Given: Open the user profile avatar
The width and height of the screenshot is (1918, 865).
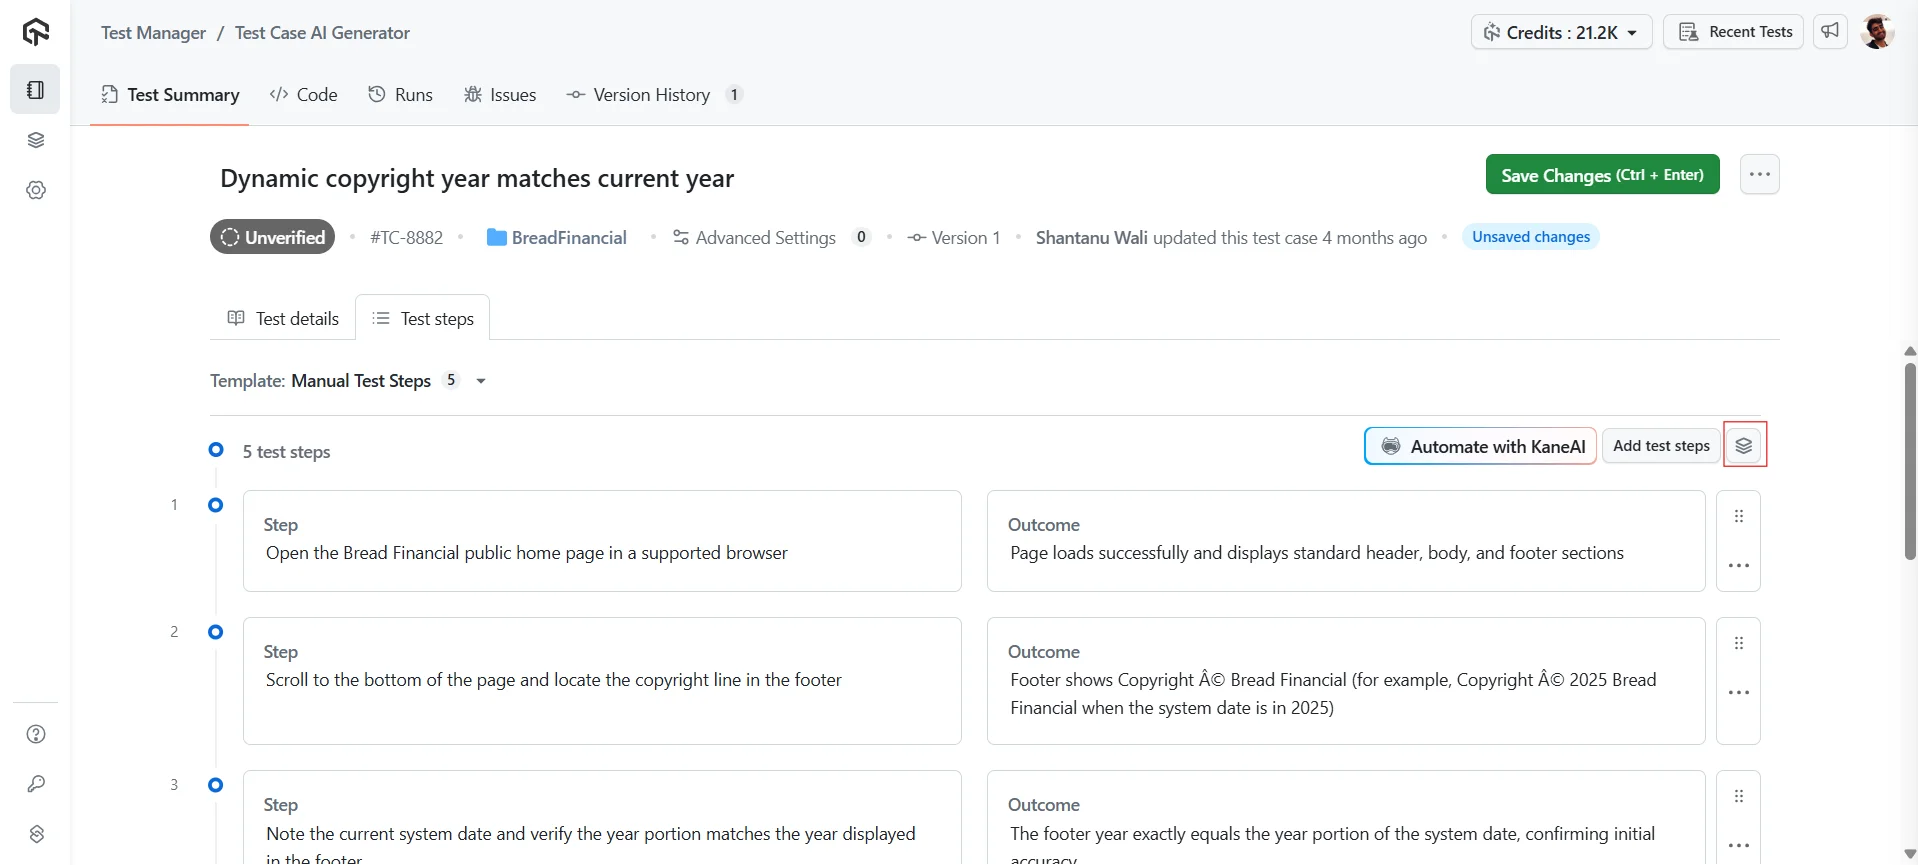Looking at the screenshot, I should tap(1877, 32).
